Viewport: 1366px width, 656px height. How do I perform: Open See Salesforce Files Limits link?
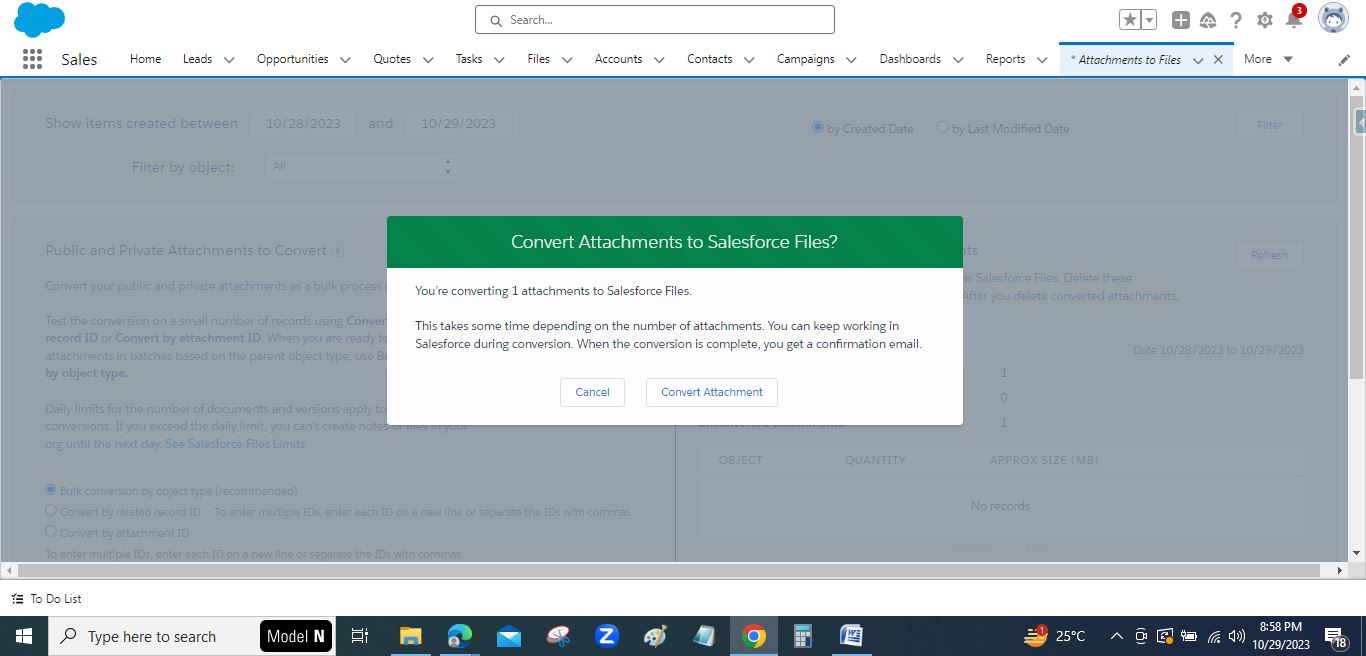(235, 444)
